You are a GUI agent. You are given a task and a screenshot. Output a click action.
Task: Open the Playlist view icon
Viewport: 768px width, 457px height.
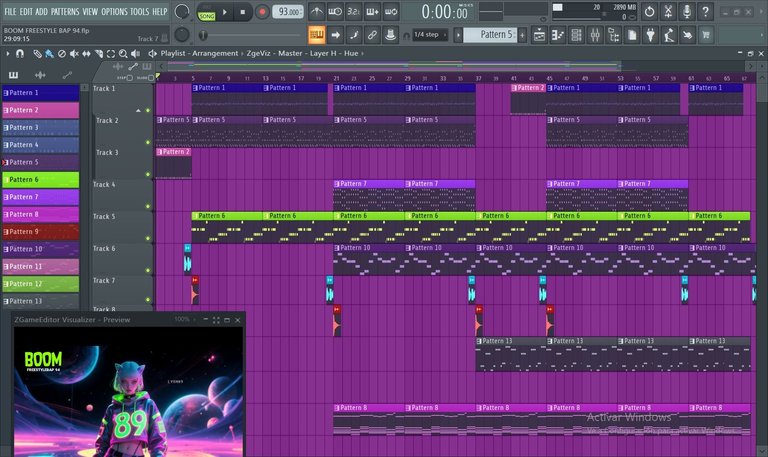click(539, 35)
